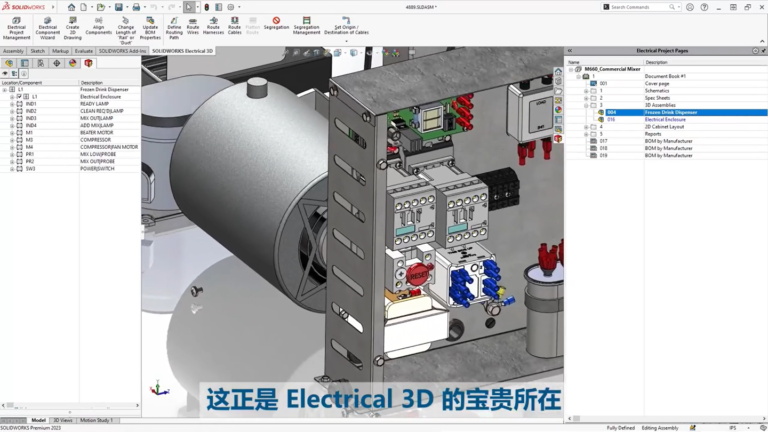Switch to the FeatureManager design tree tab
The image size is (768, 432).
(x=9, y=63)
